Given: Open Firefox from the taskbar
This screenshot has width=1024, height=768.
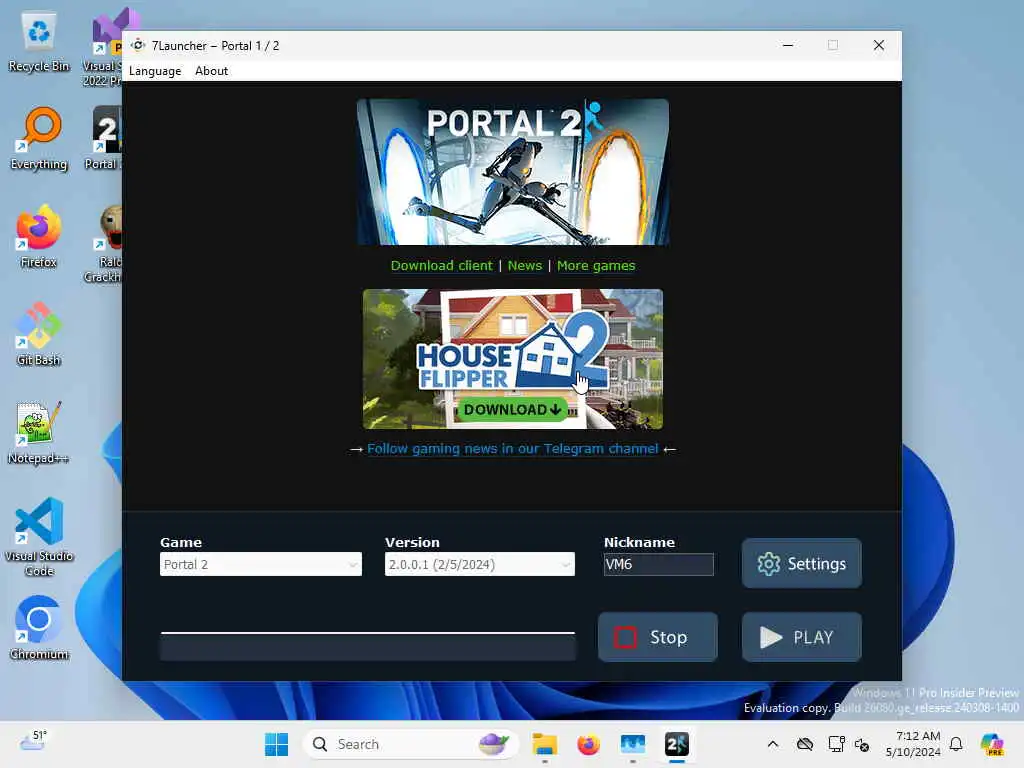Looking at the screenshot, I should pyautogui.click(x=588, y=744).
